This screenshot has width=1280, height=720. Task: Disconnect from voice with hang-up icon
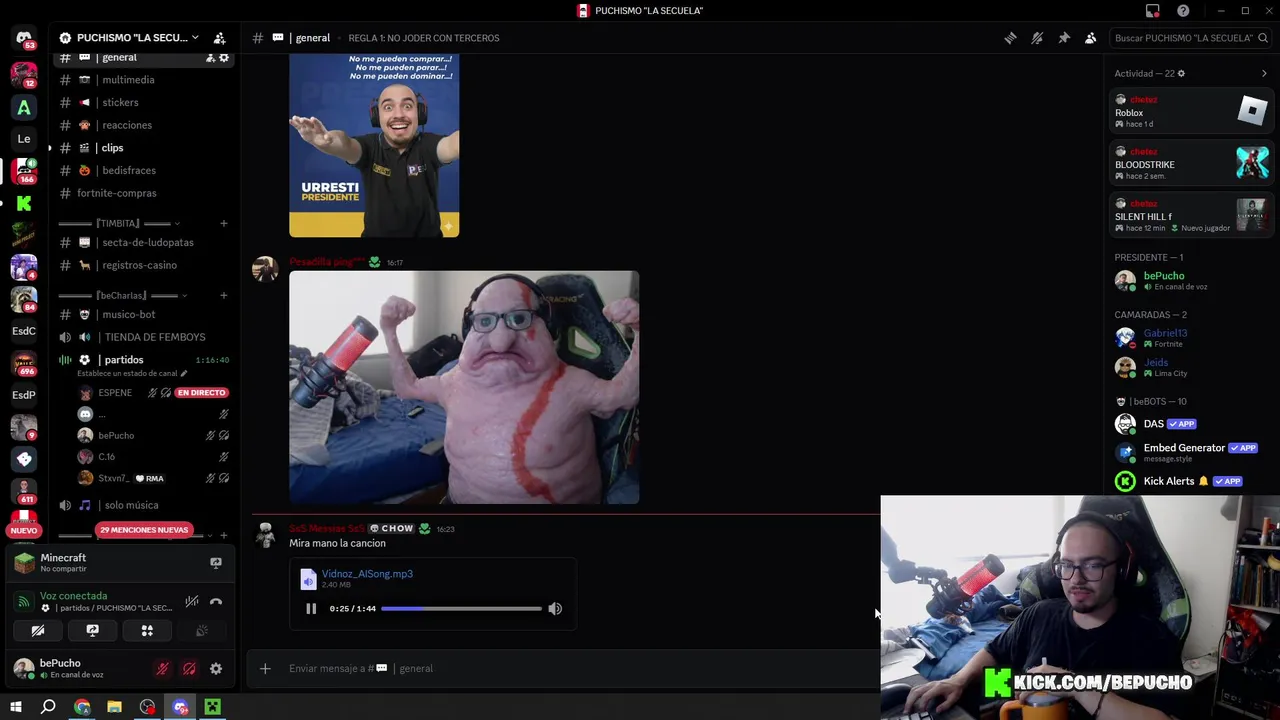pyautogui.click(x=216, y=602)
